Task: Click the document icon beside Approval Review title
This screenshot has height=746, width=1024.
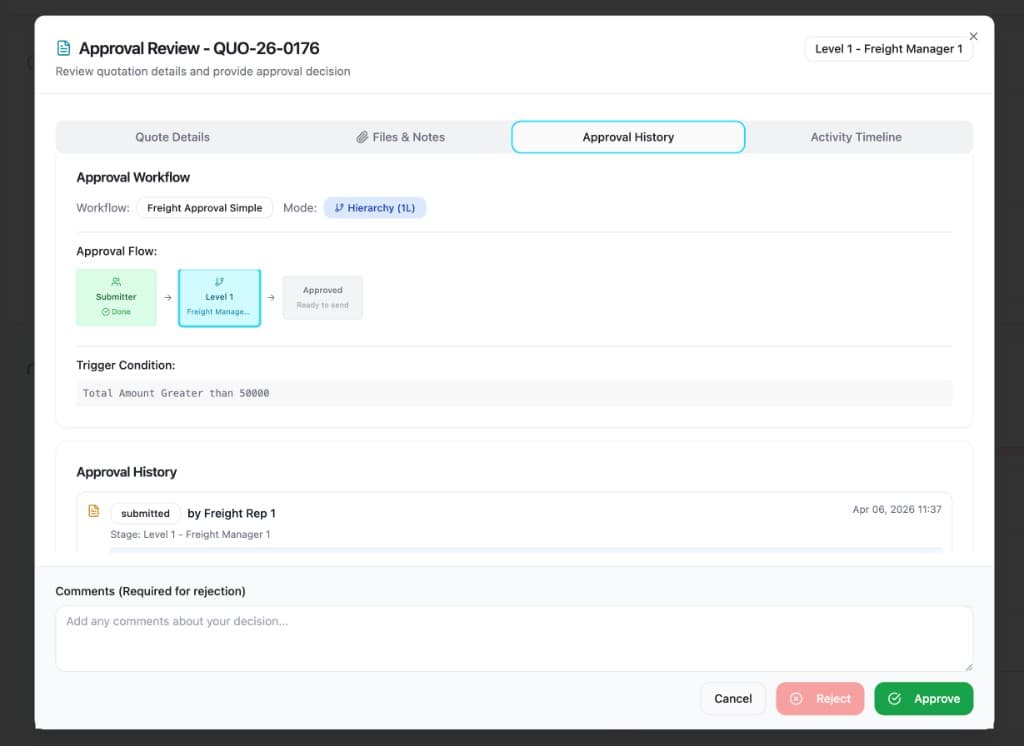Action: (63, 46)
